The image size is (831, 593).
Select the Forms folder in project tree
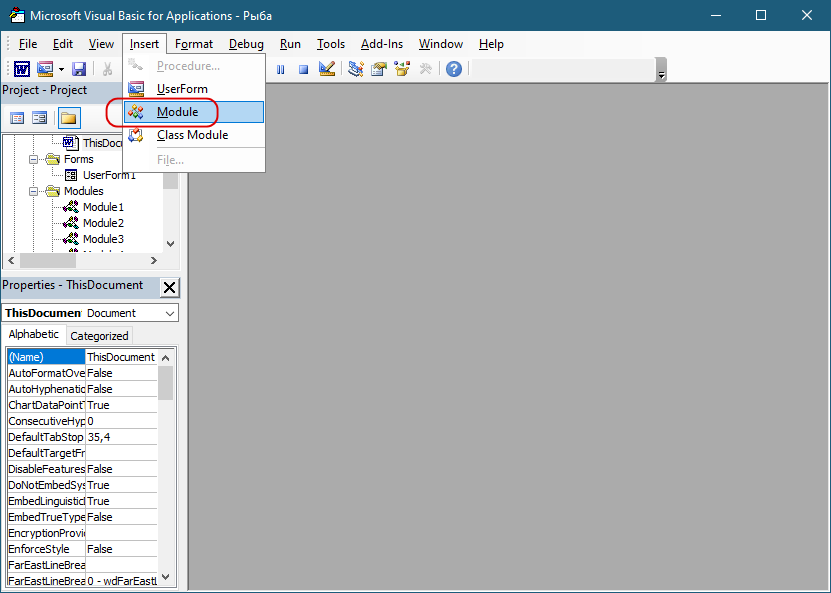[x=78, y=159]
